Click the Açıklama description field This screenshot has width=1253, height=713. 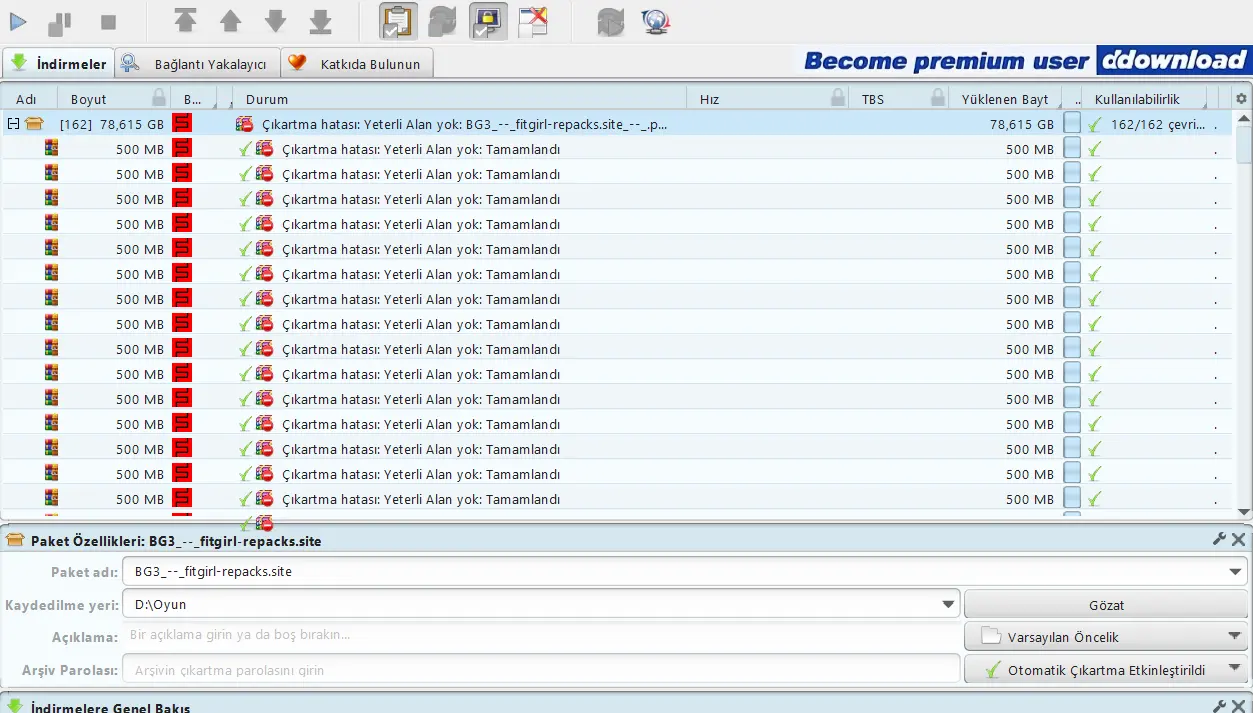(540, 635)
